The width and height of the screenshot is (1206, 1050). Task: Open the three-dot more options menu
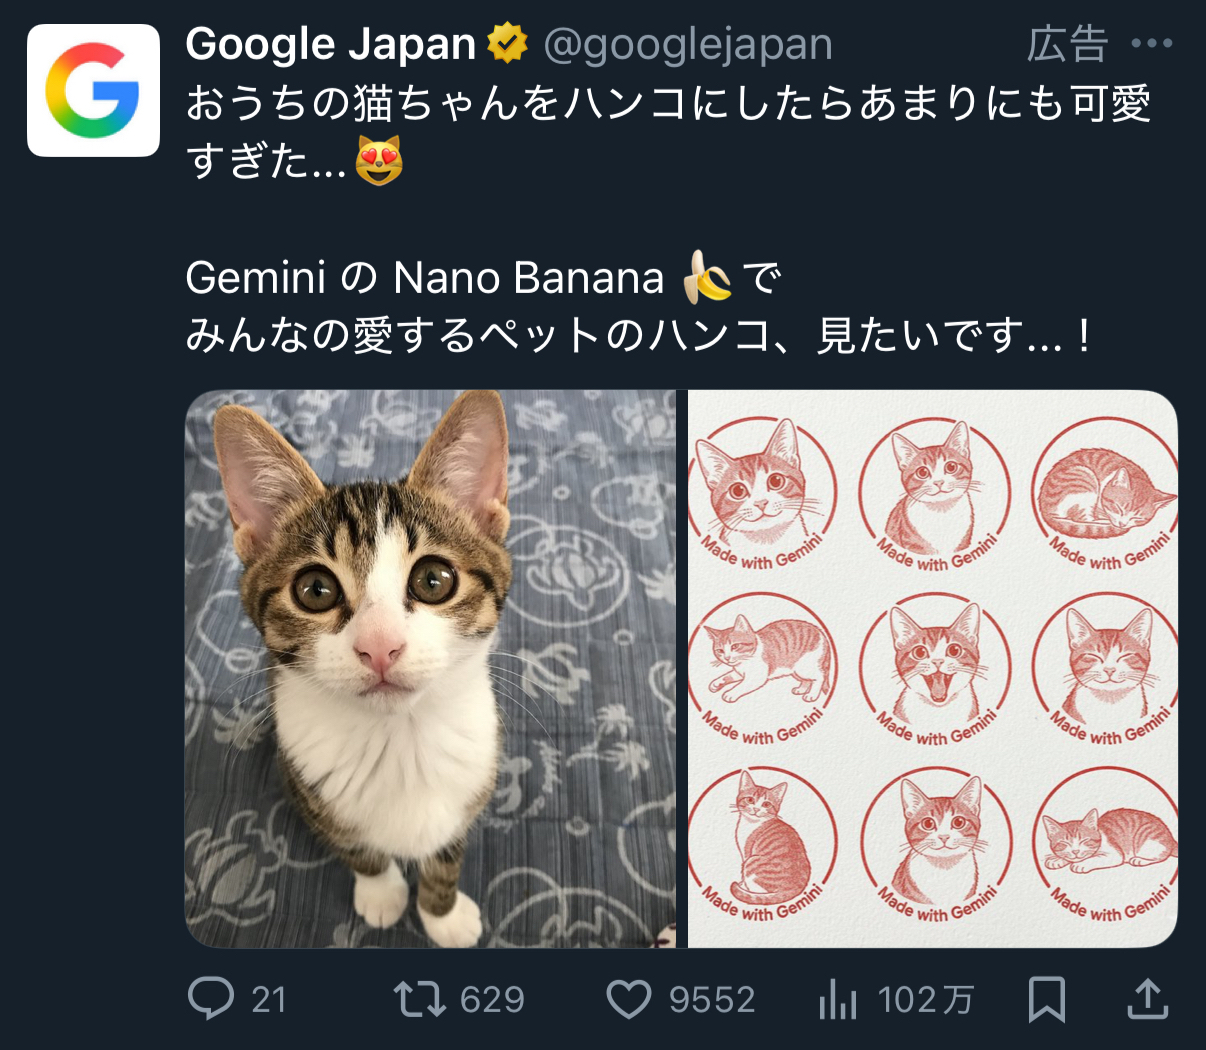point(1151,44)
